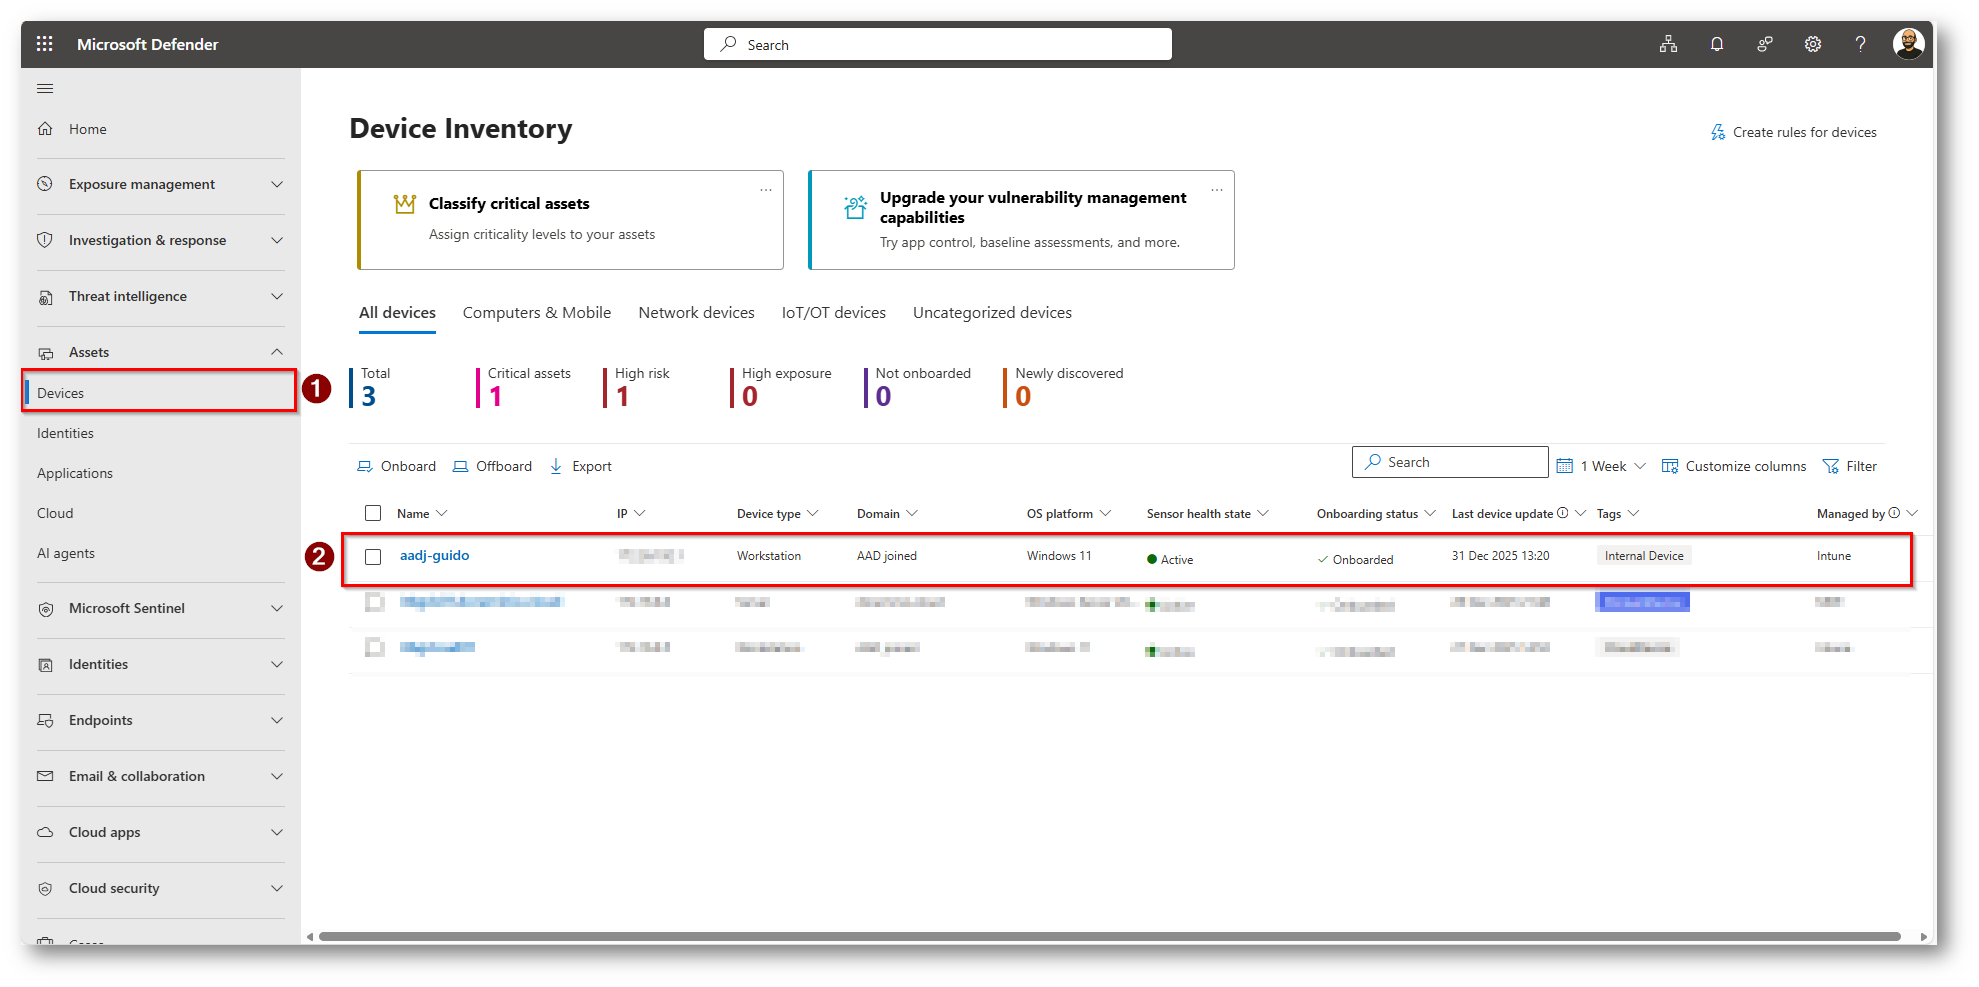
Task: Select the aadj-guido row checkbox
Action: click(373, 557)
